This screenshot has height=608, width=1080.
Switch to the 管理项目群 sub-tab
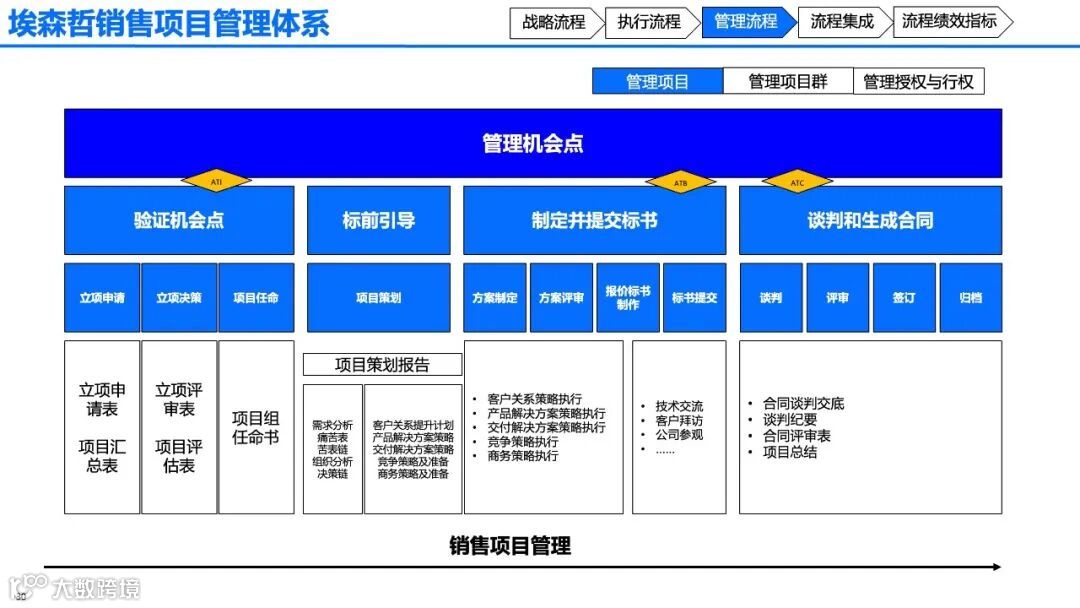pos(788,81)
